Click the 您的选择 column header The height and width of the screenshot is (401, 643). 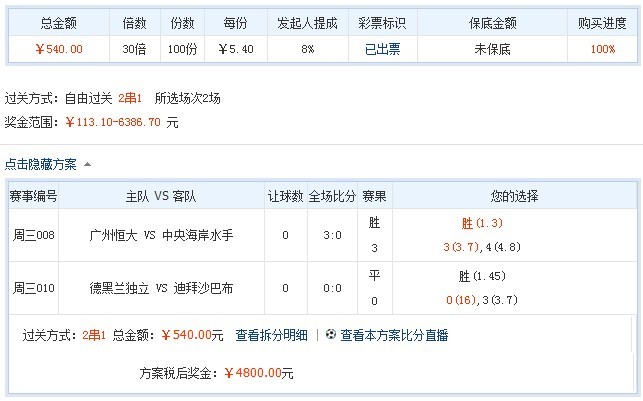[515, 196]
